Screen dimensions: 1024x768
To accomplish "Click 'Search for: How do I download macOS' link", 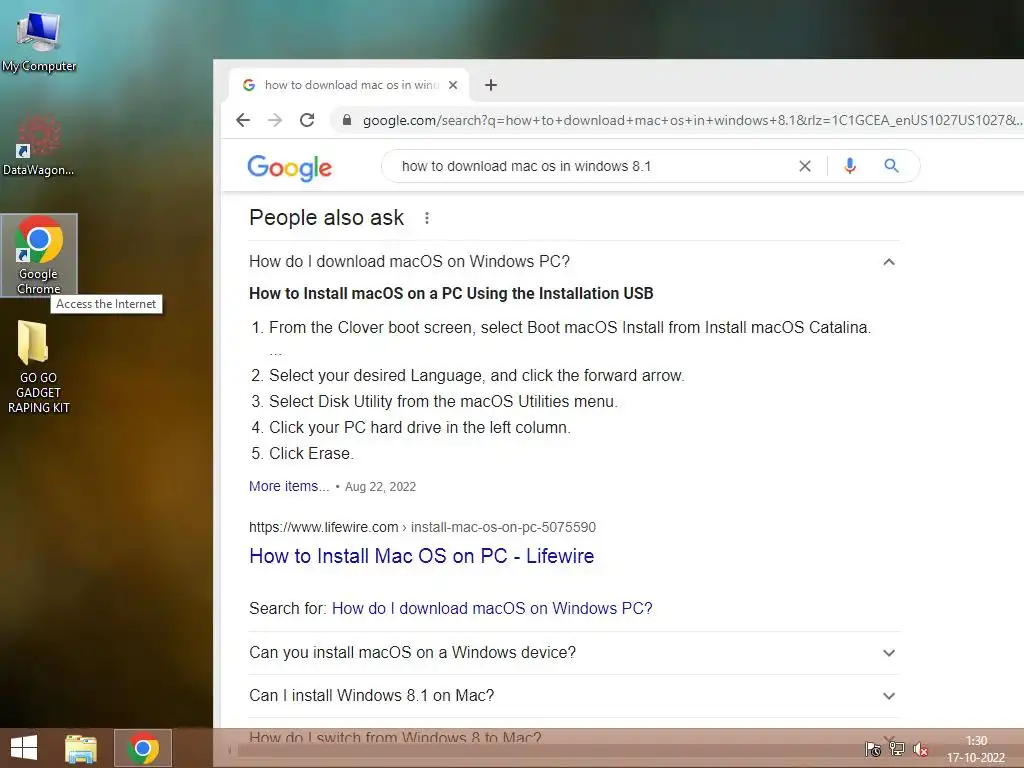I will click(x=492, y=608).
